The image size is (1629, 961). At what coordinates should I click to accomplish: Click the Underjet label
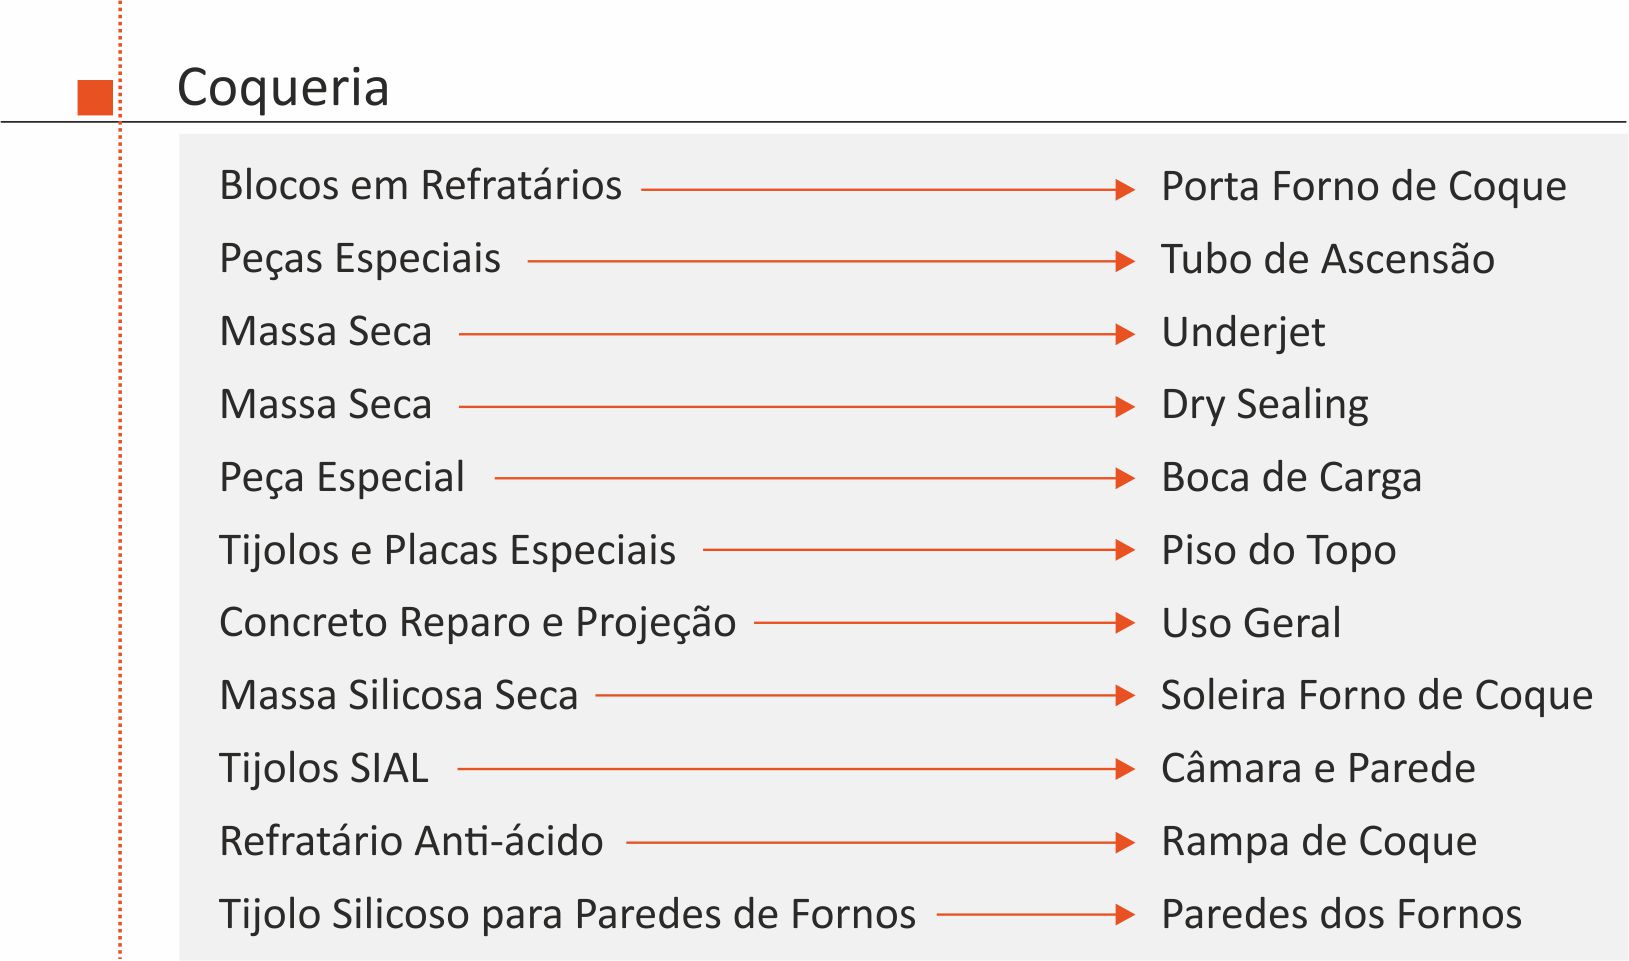click(x=1243, y=333)
